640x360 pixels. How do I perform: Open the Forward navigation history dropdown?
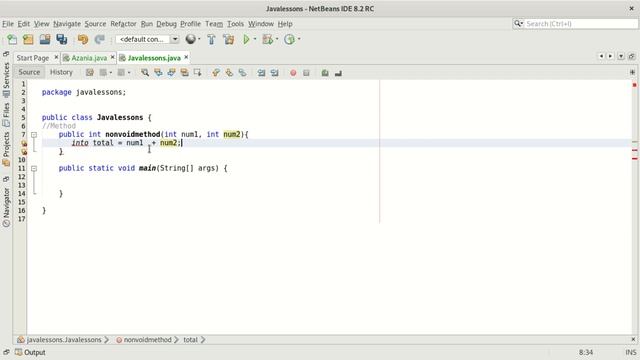coord(129,73)
